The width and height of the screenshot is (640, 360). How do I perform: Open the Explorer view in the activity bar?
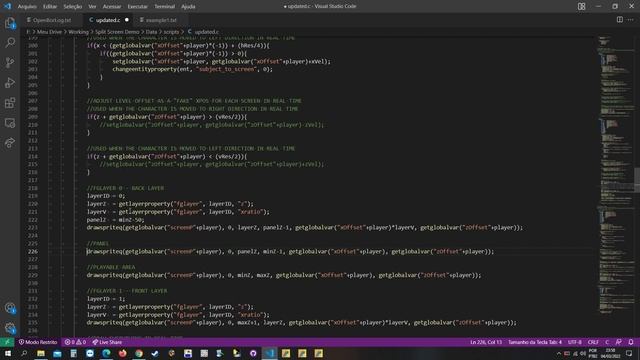point(10,23)
